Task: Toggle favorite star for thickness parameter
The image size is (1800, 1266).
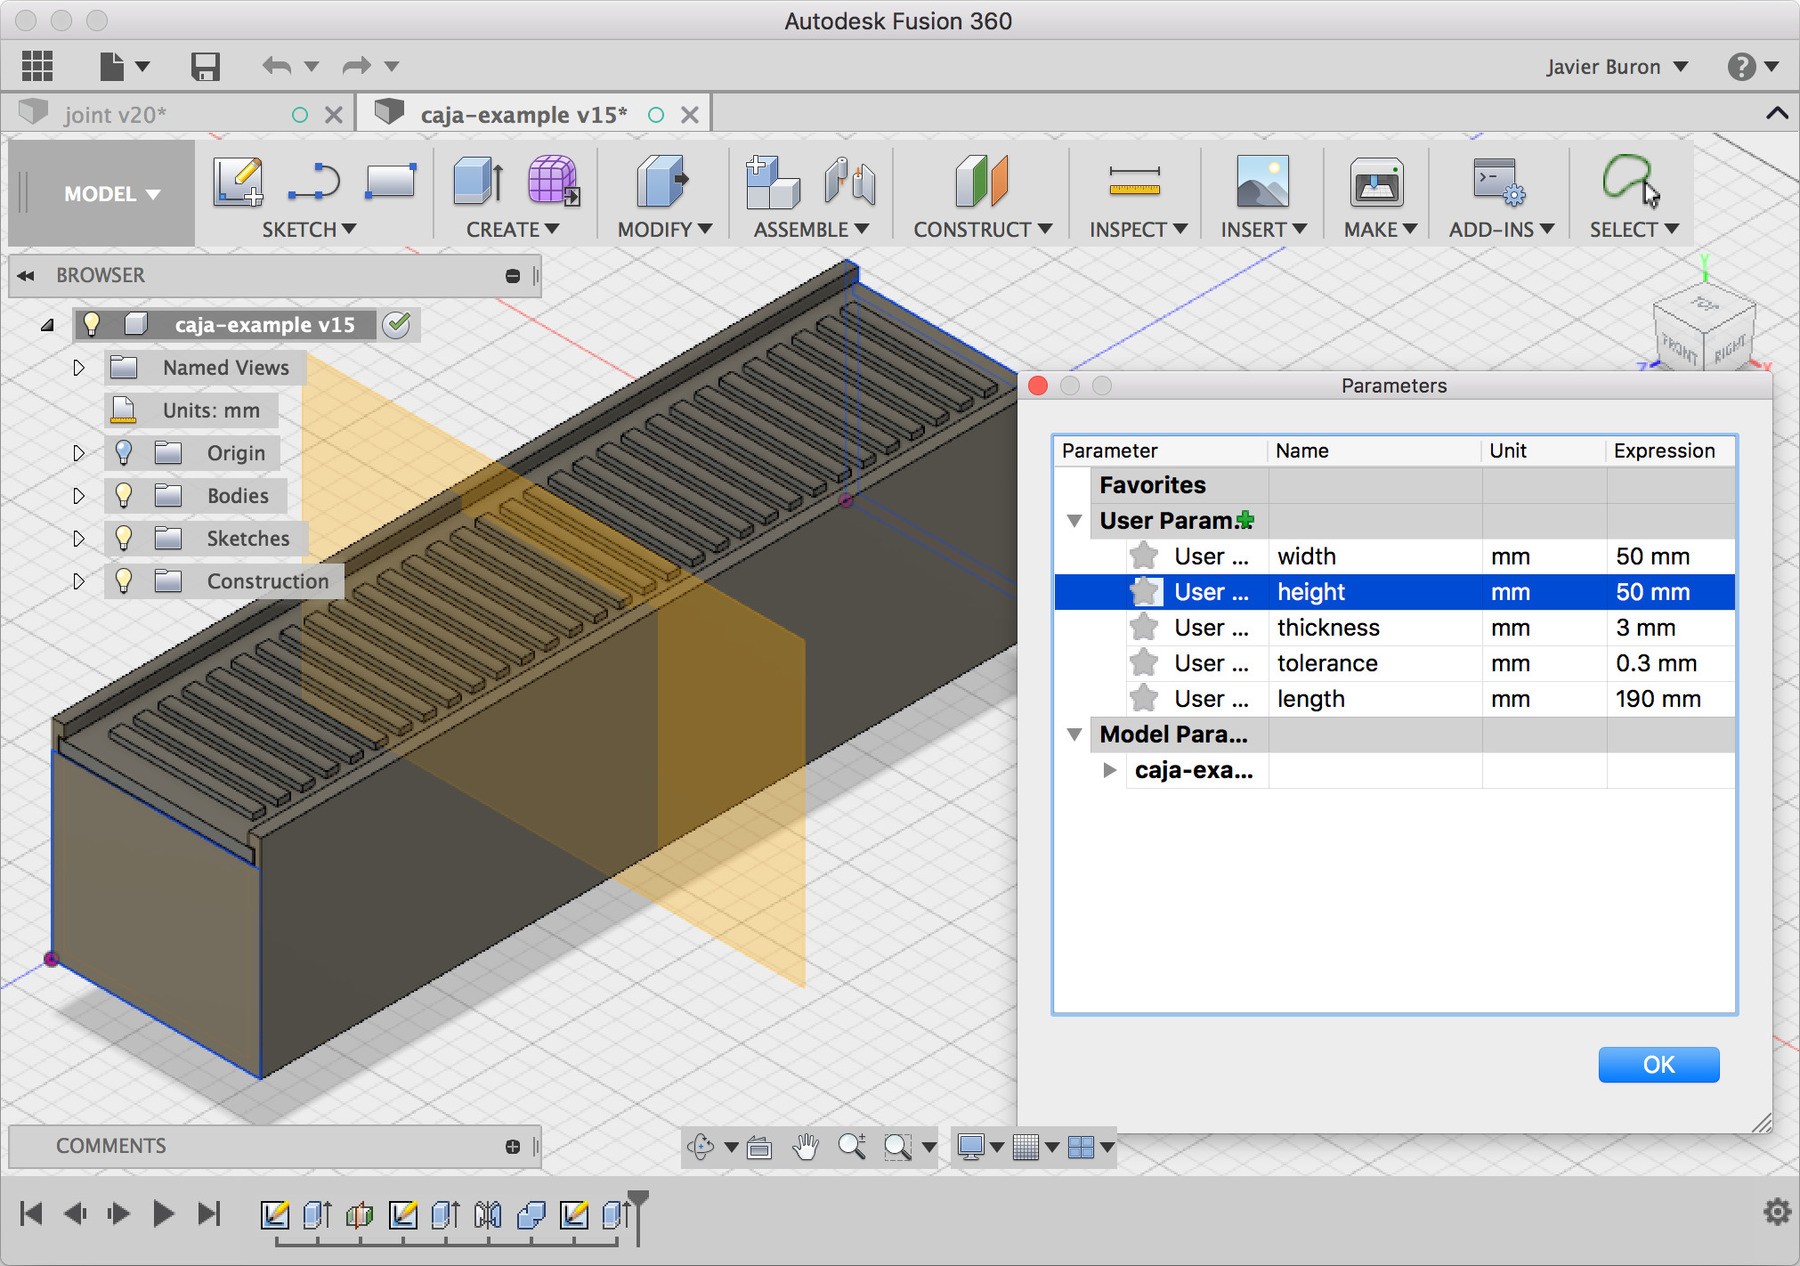Action: [1144, 627]
